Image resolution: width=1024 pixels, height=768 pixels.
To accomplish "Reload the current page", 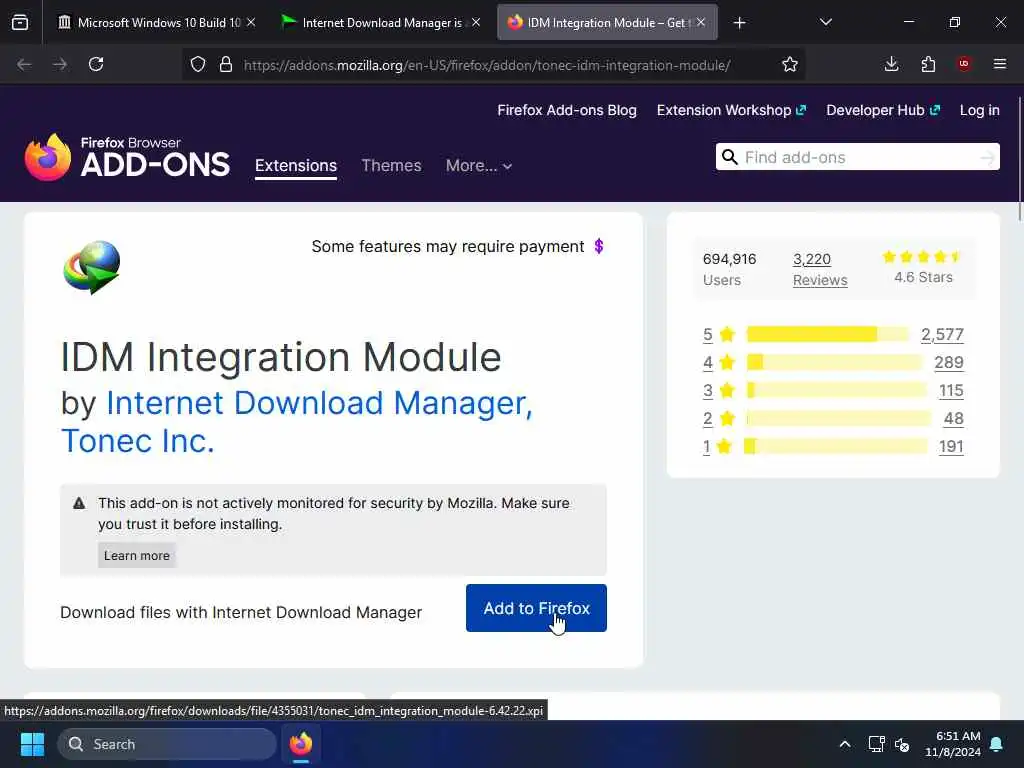I will pyautogui.click(x=96, y=65).
